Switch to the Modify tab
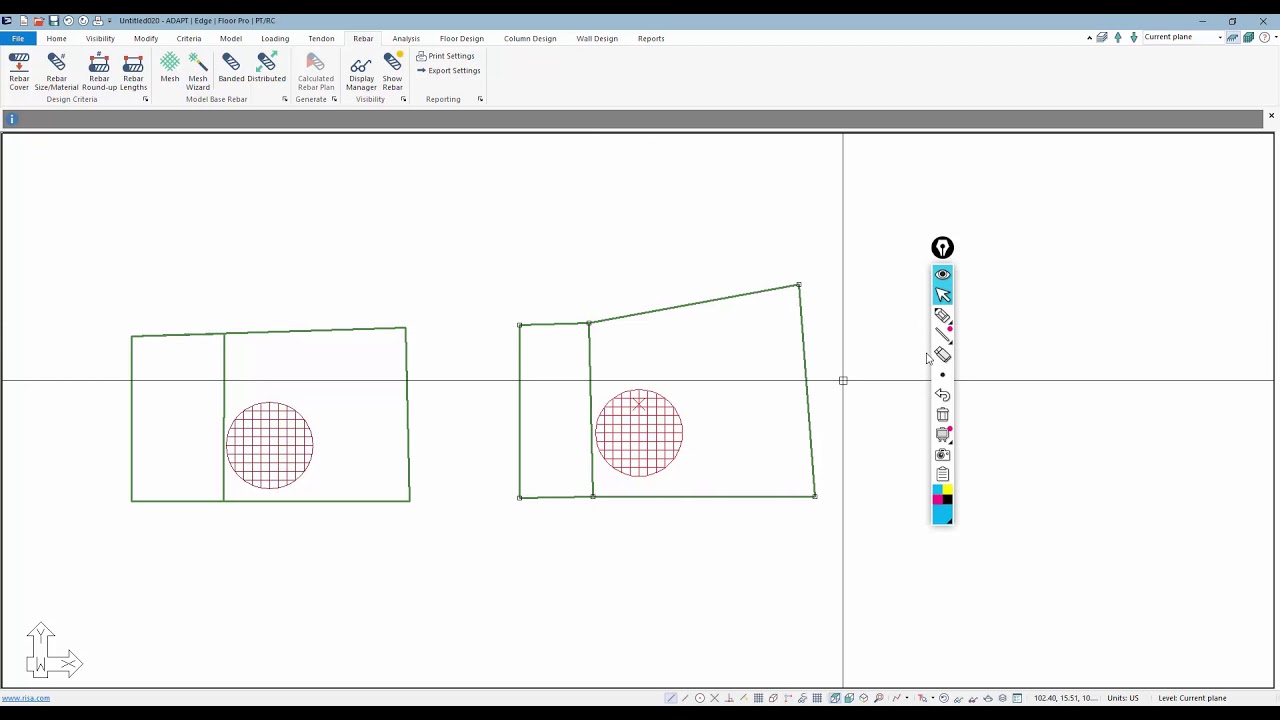Image resolution: width=1280 pixels, height=720 pixels. (146, 38)
